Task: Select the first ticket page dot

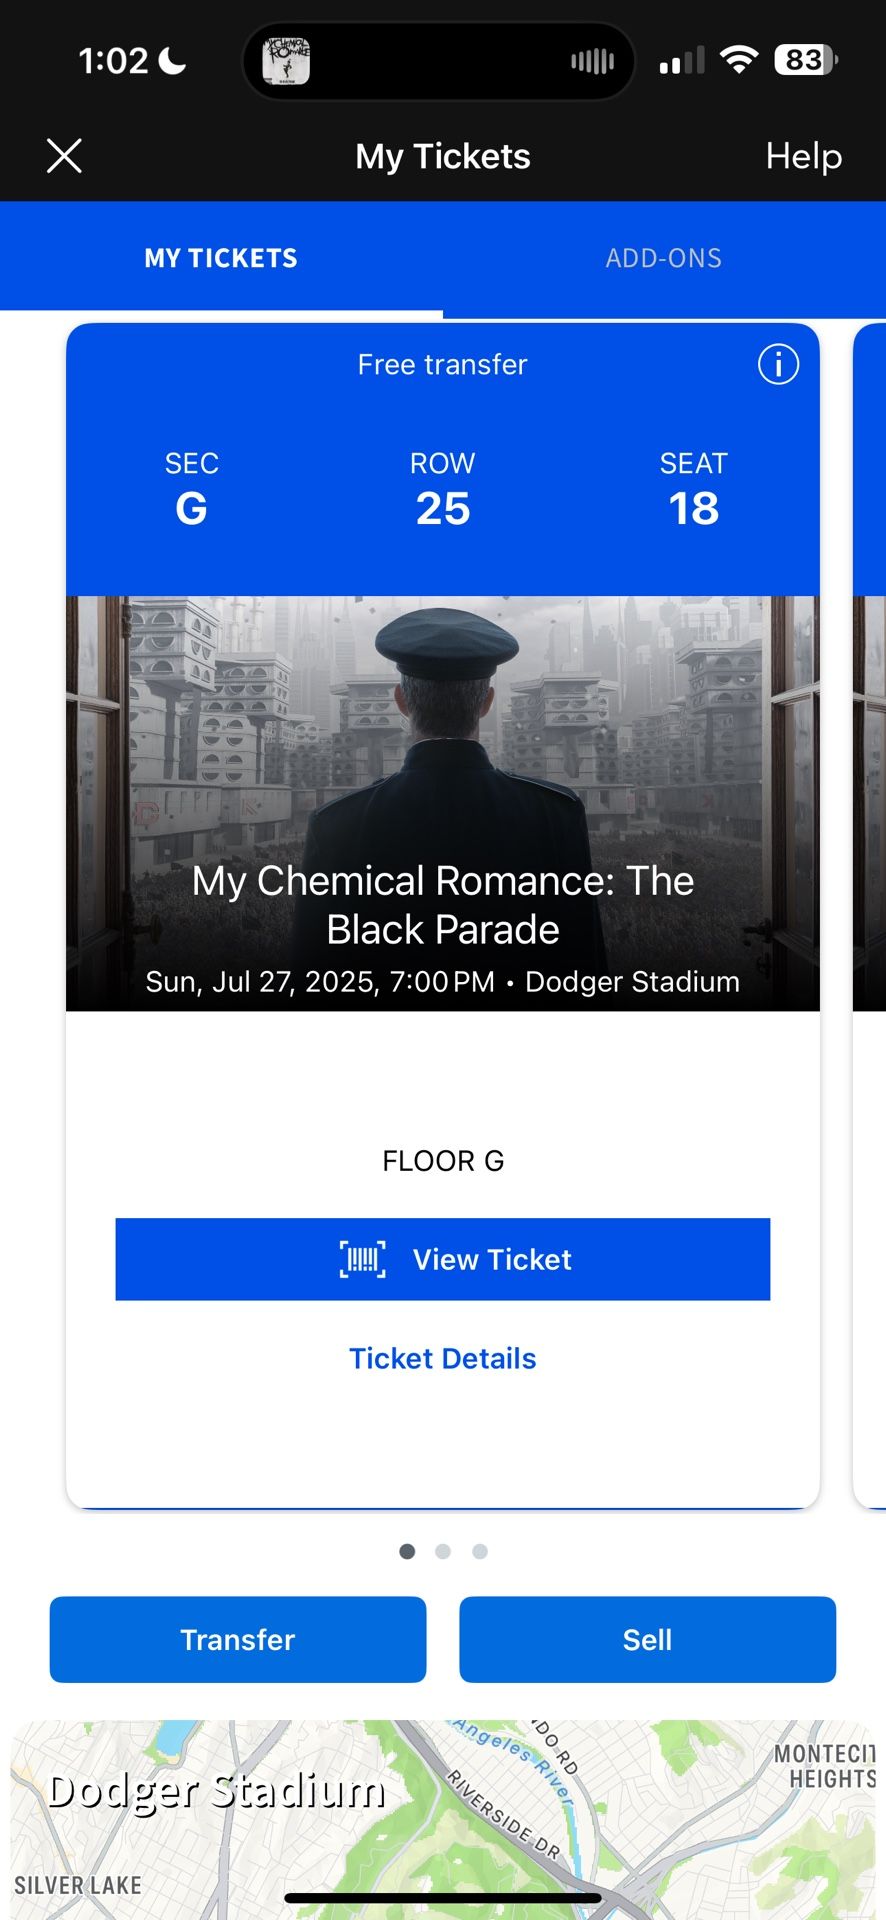Action: [407, 1551]
